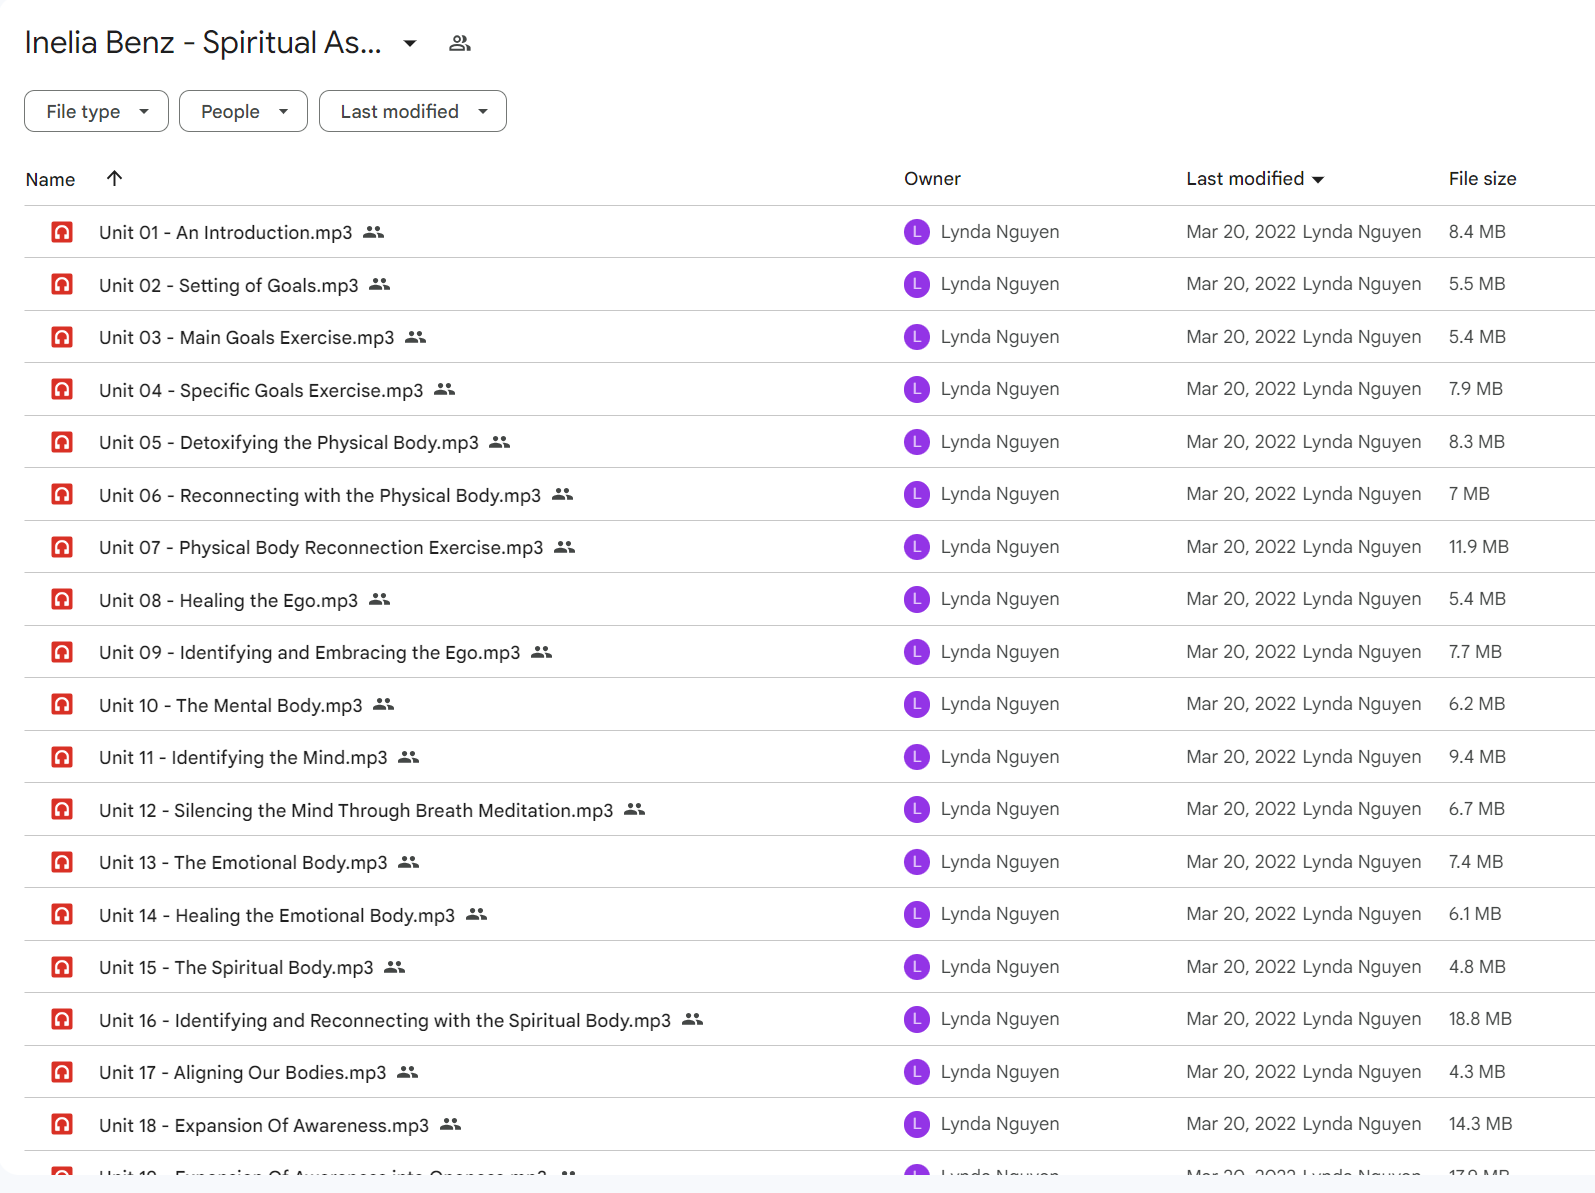This screenshot has width=1595, height=1193.
Task: Select Unit 03 - Main Goals Exercise.mp3
Action: tap(246, 337)
